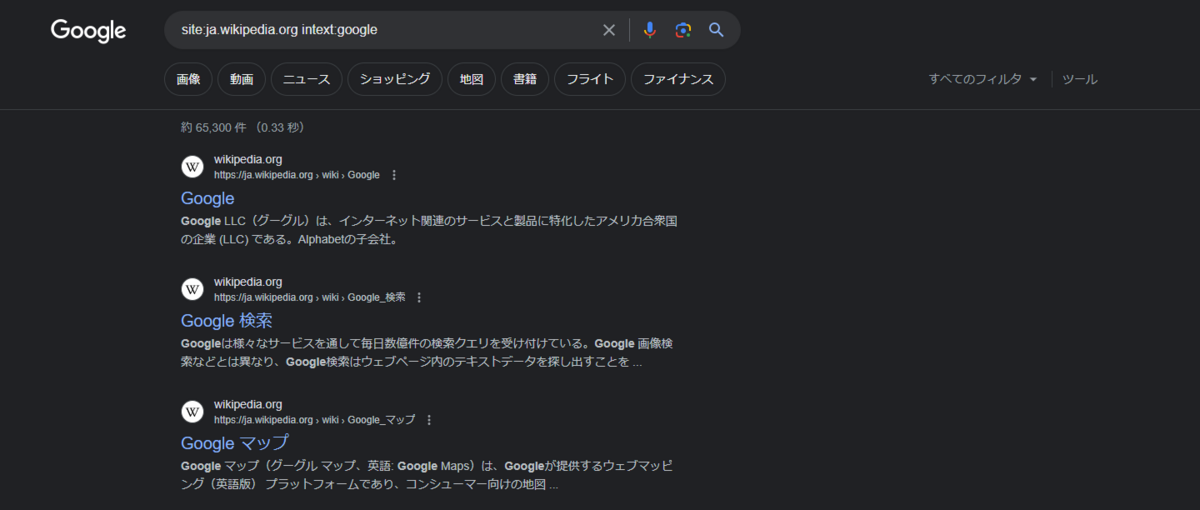Clear the search query with the X icon
The image size is (1200, 510).
(609, 30)
